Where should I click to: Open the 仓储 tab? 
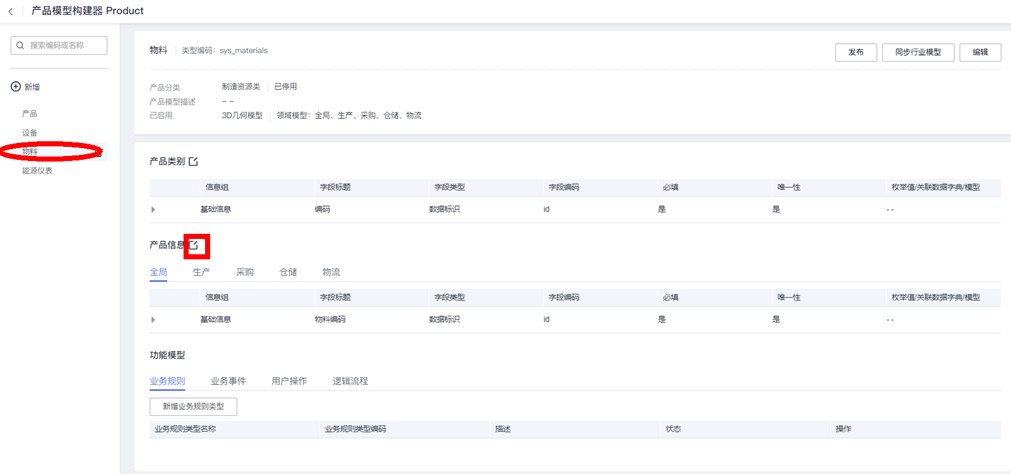click(x=288, y=272)
